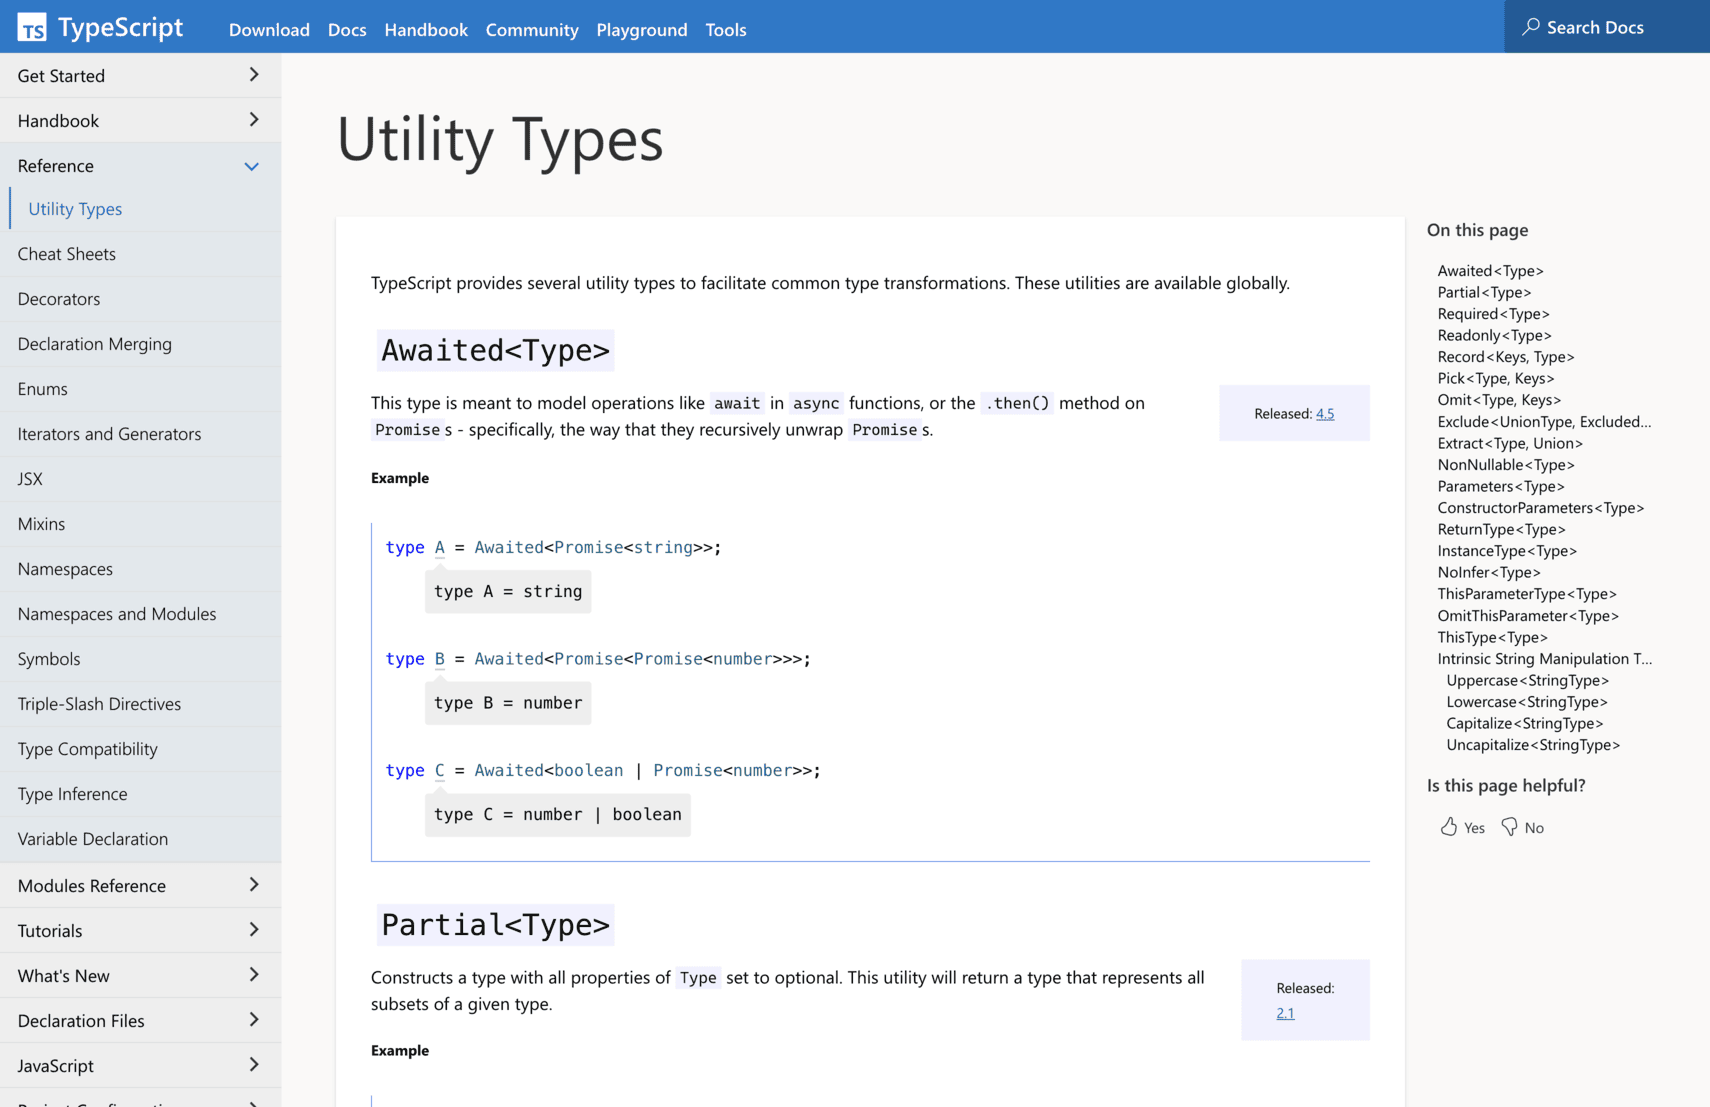The image size is (1710, 1107).
Task: Open the Playground nav item
Action: click(x=642, y=29)
